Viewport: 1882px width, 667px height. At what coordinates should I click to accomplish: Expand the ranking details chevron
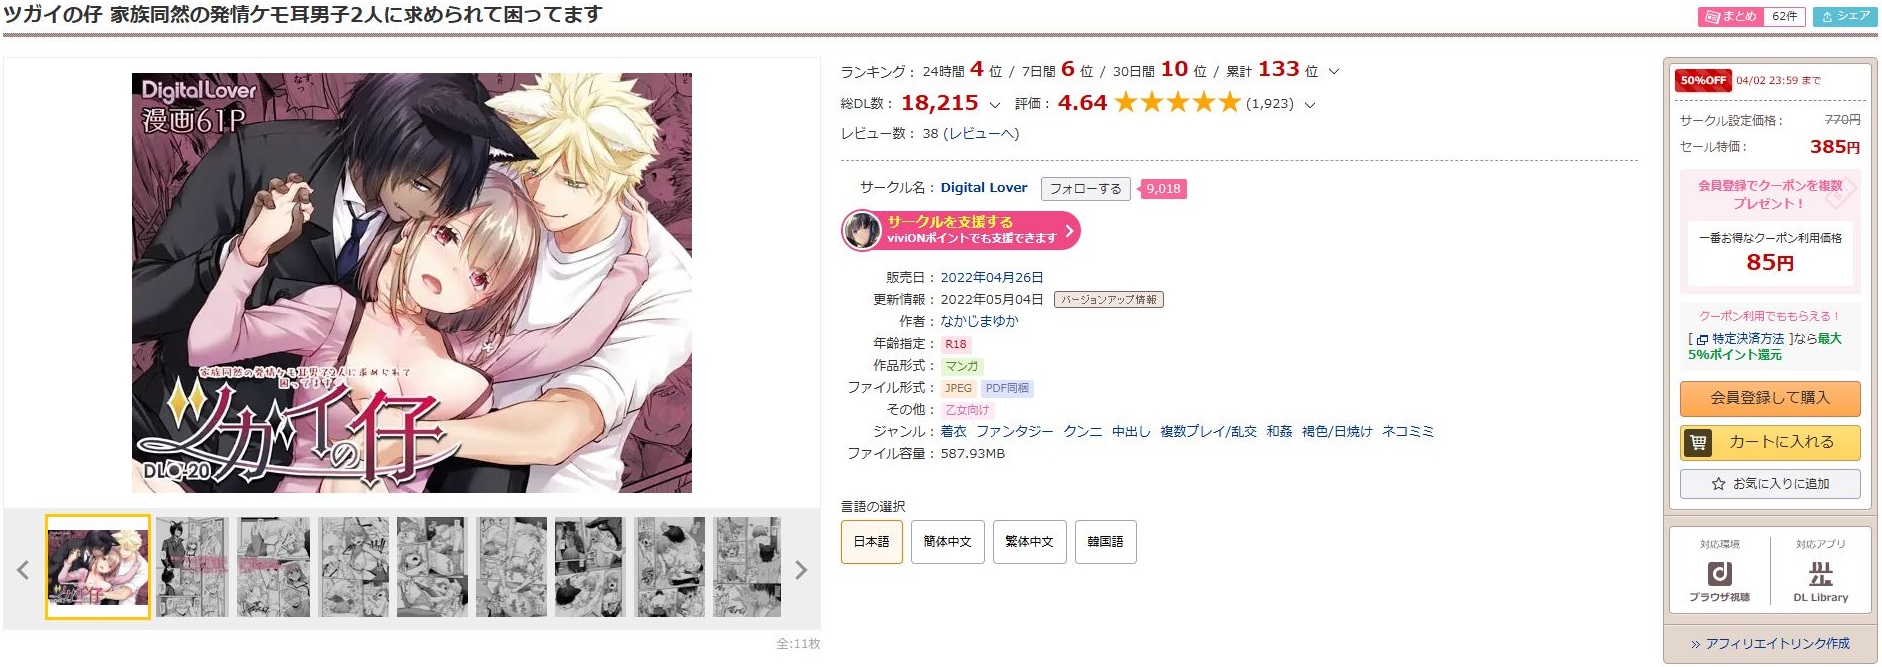coord(1333,72)
